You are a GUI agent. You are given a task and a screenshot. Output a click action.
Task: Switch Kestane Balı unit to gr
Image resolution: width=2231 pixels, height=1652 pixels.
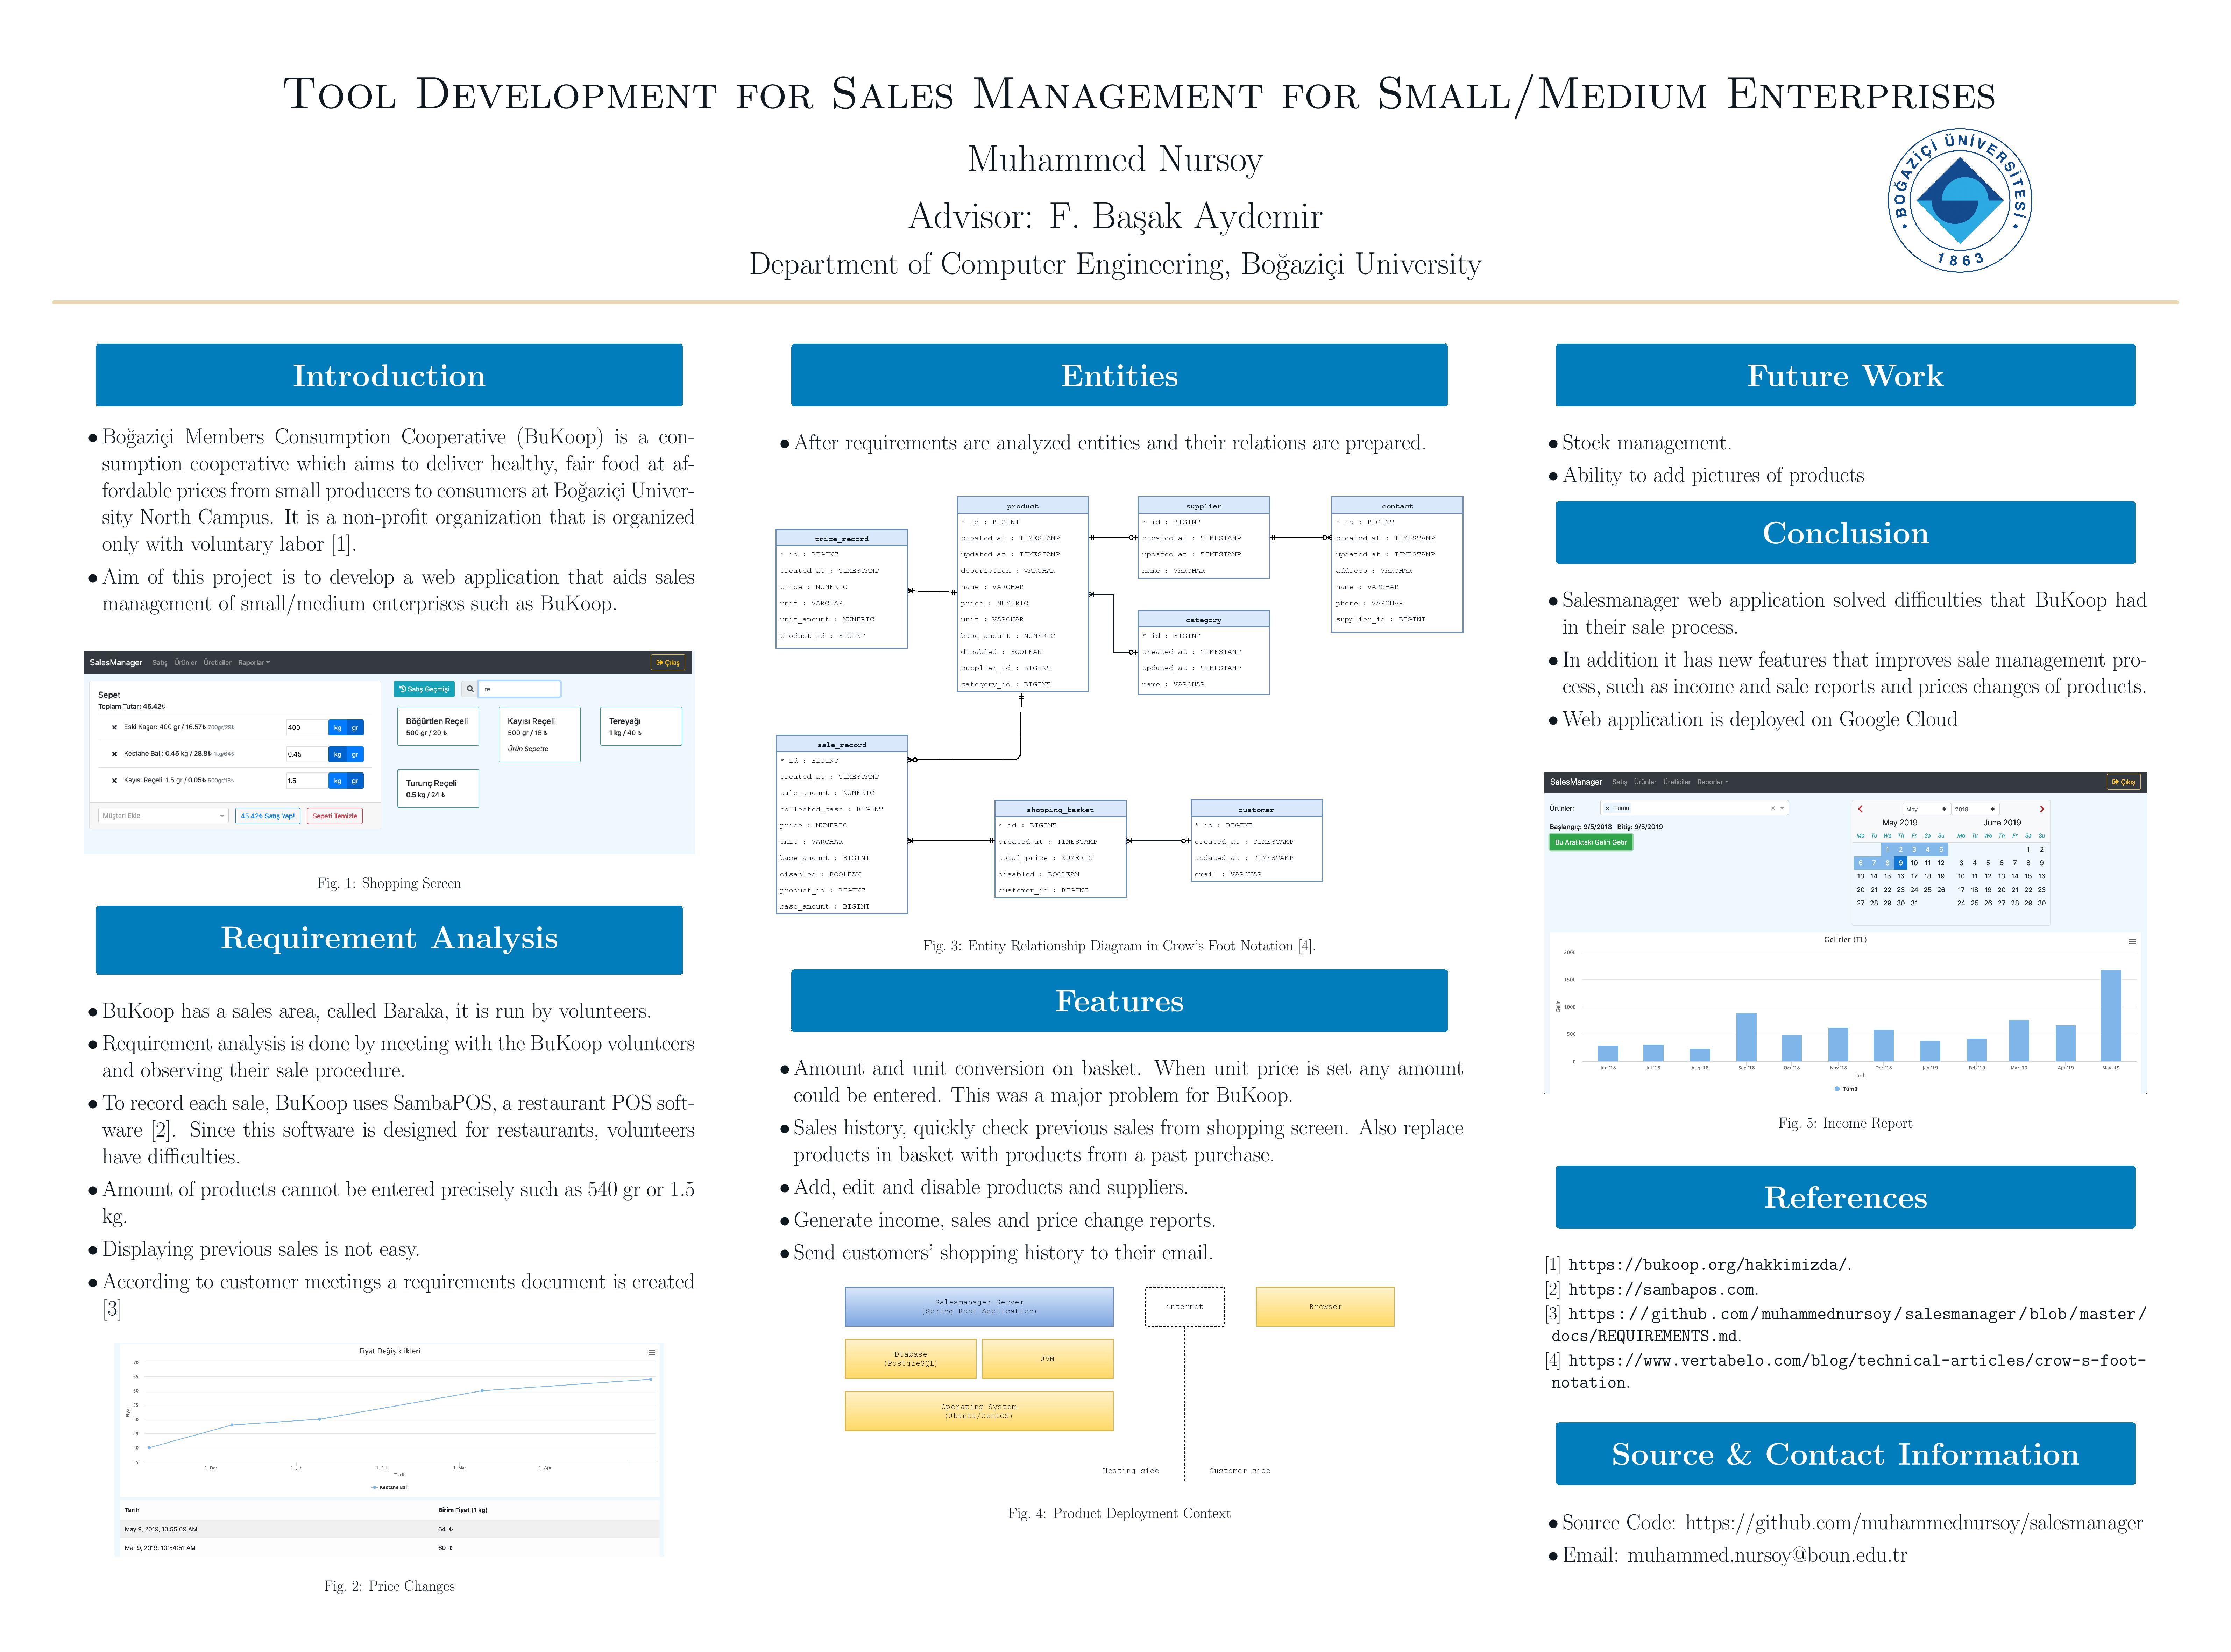point(355,754)
